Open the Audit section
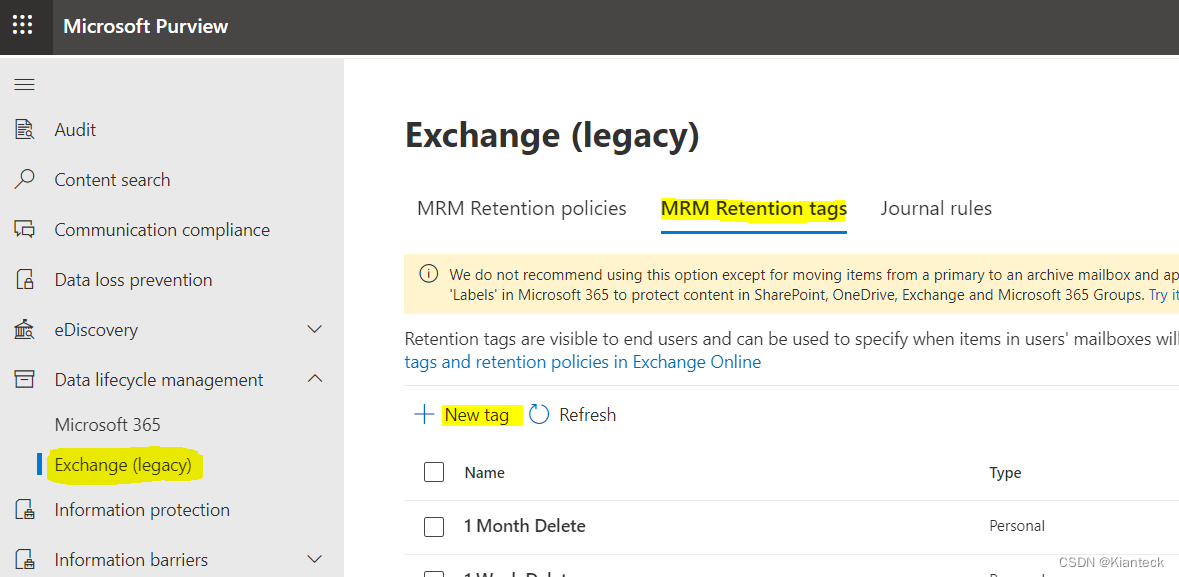This screenshot has width=1179, height=577. (x=74, y=129)
